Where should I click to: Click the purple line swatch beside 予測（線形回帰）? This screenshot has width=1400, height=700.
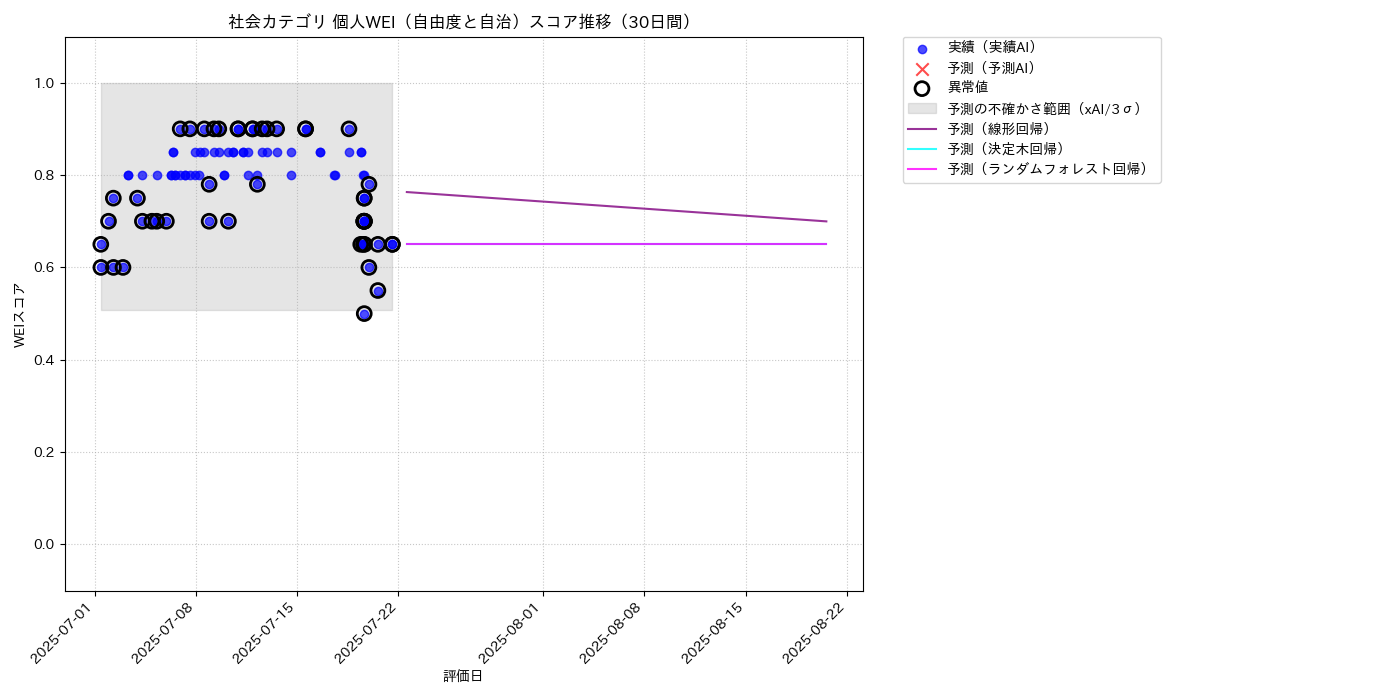[x=922, y=129]
